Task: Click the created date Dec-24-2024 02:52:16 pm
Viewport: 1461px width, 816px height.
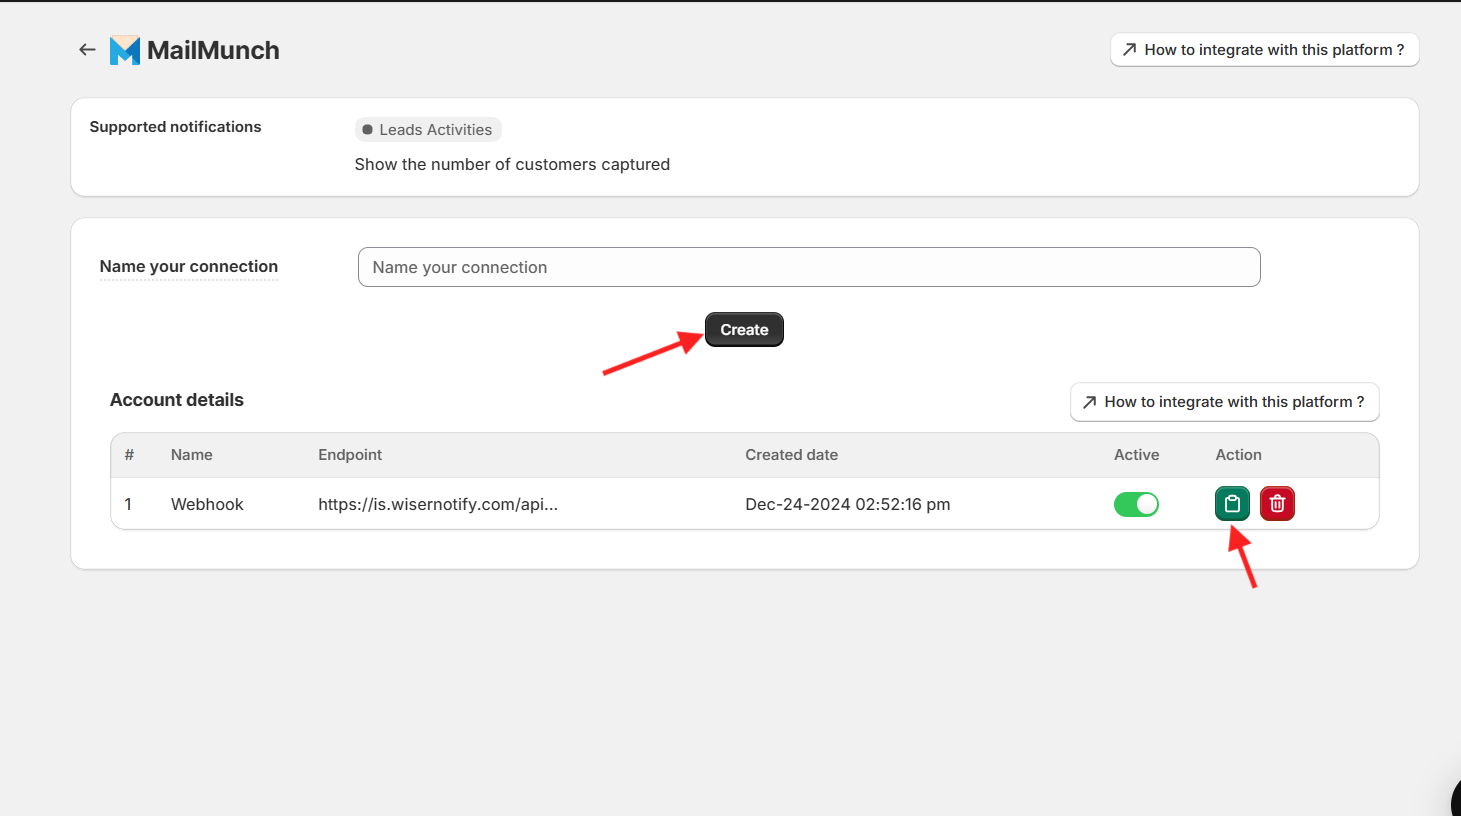Action: pos(848,504)
